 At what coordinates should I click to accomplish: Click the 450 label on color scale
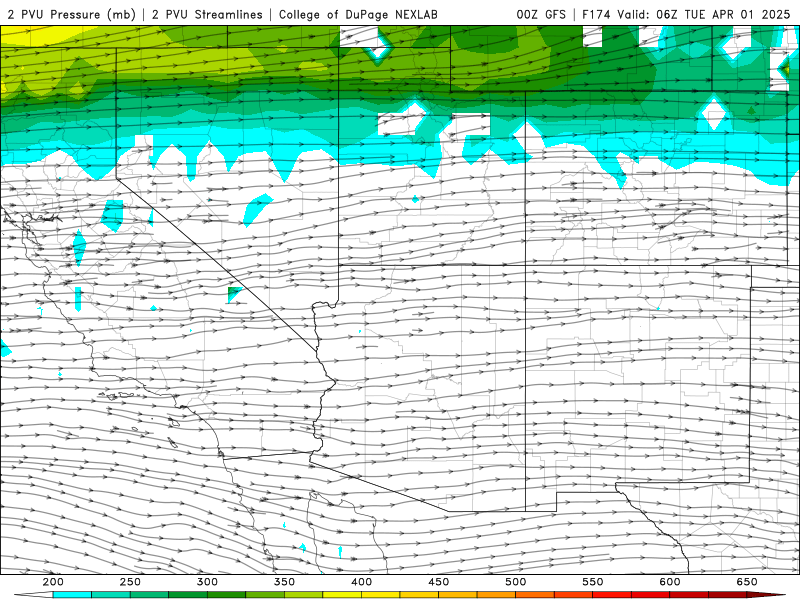(x=439, y=582)
